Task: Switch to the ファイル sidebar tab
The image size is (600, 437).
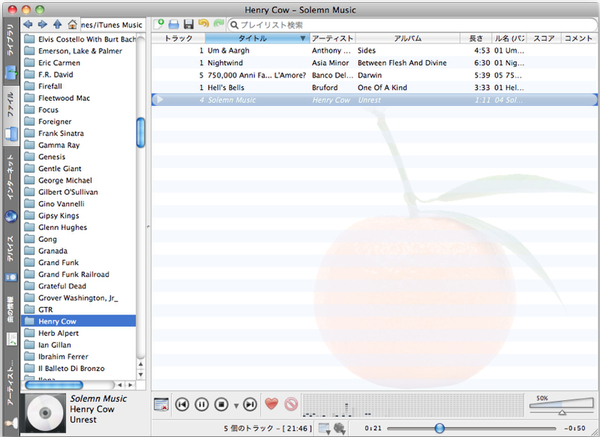Action: 11,116
